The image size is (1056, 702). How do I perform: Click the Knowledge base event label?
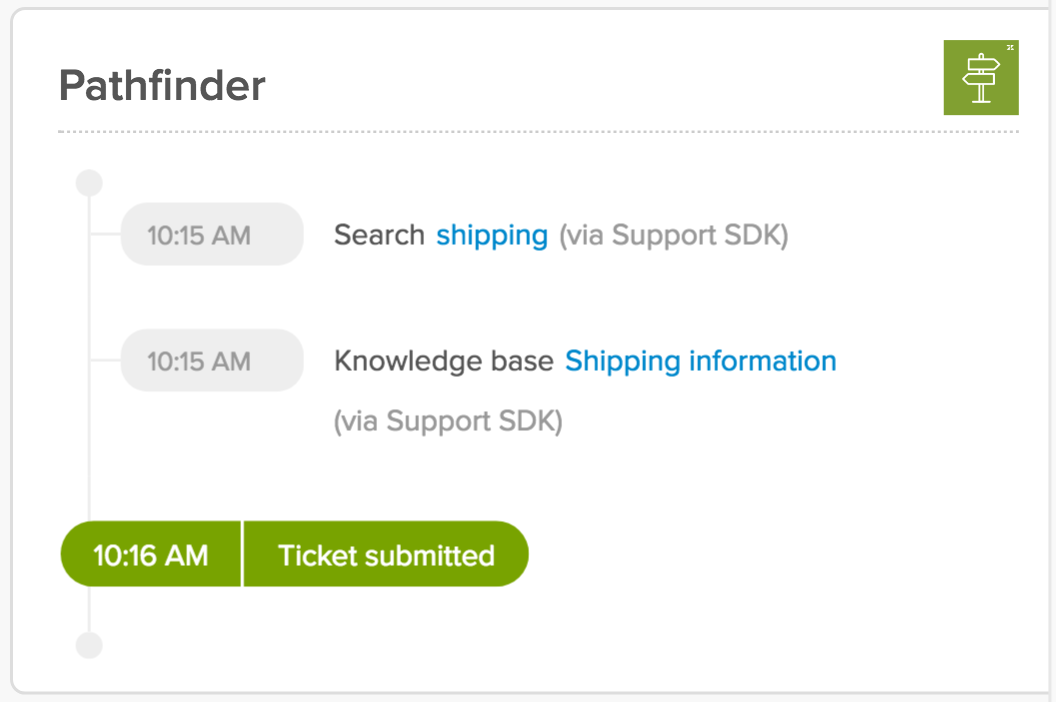pyautogui.click(x=444, y=361)
